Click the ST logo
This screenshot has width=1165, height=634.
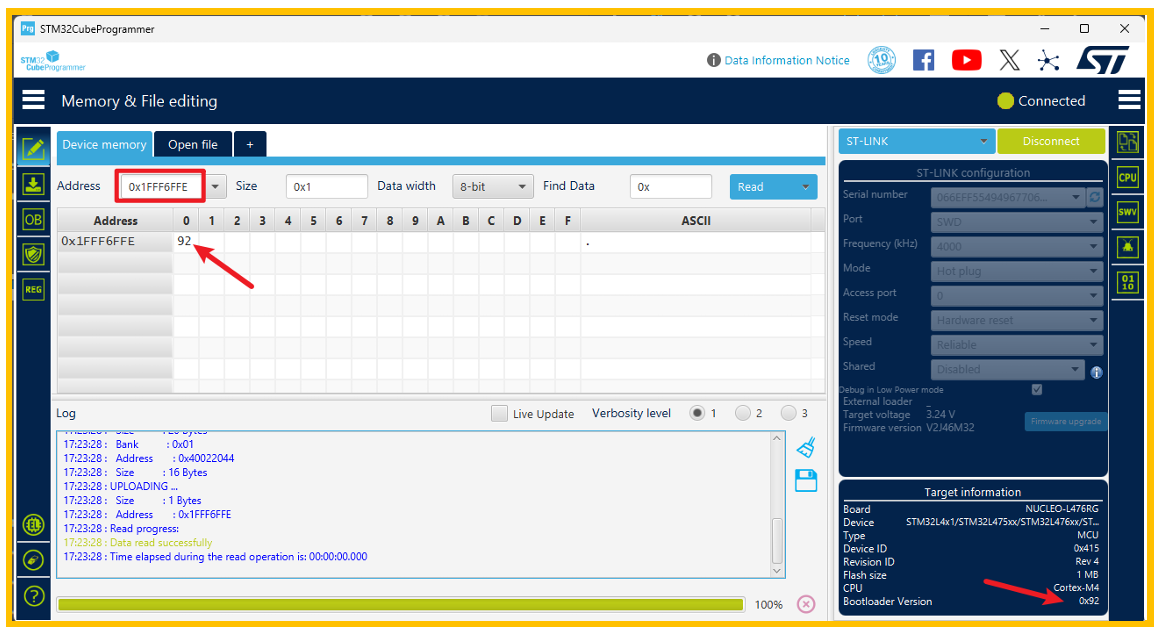tap(1103, 60)
